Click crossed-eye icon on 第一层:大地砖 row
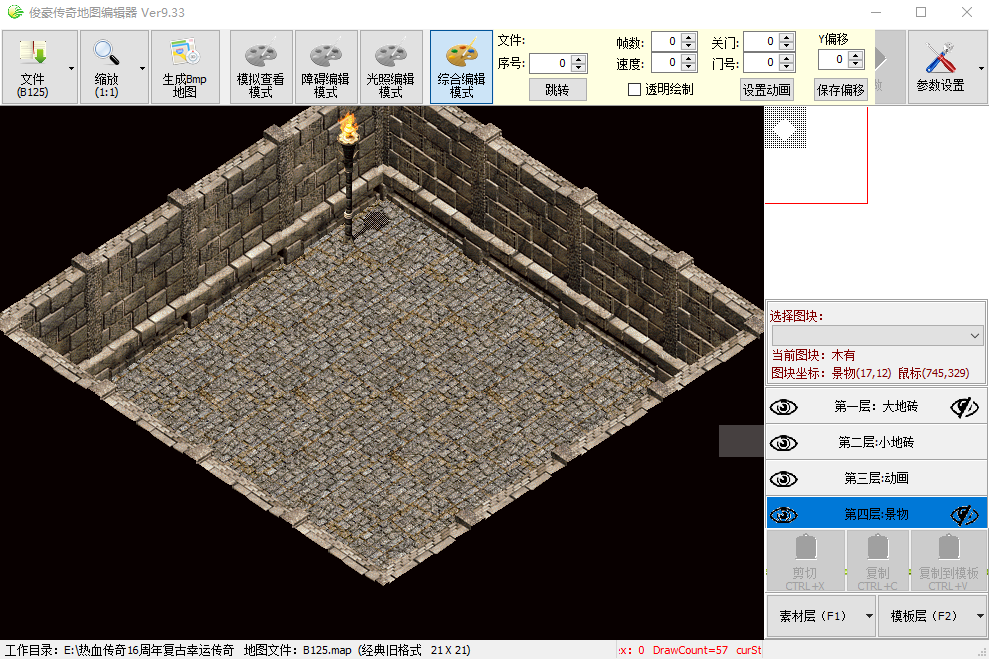 [964, 407]
